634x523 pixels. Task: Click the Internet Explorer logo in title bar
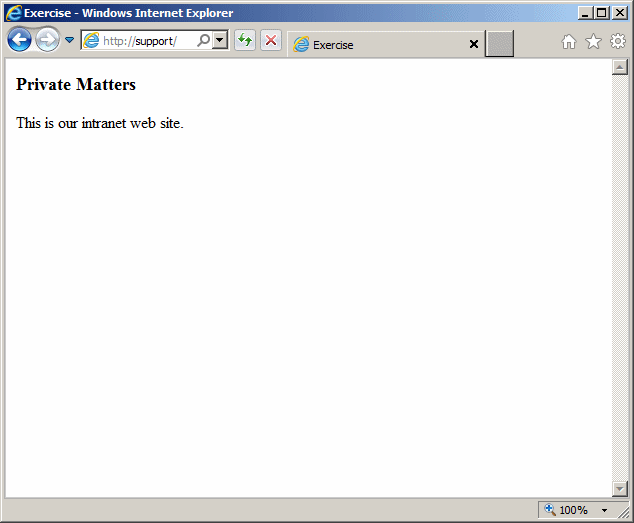pyautogui.click(x=13, y=13)
